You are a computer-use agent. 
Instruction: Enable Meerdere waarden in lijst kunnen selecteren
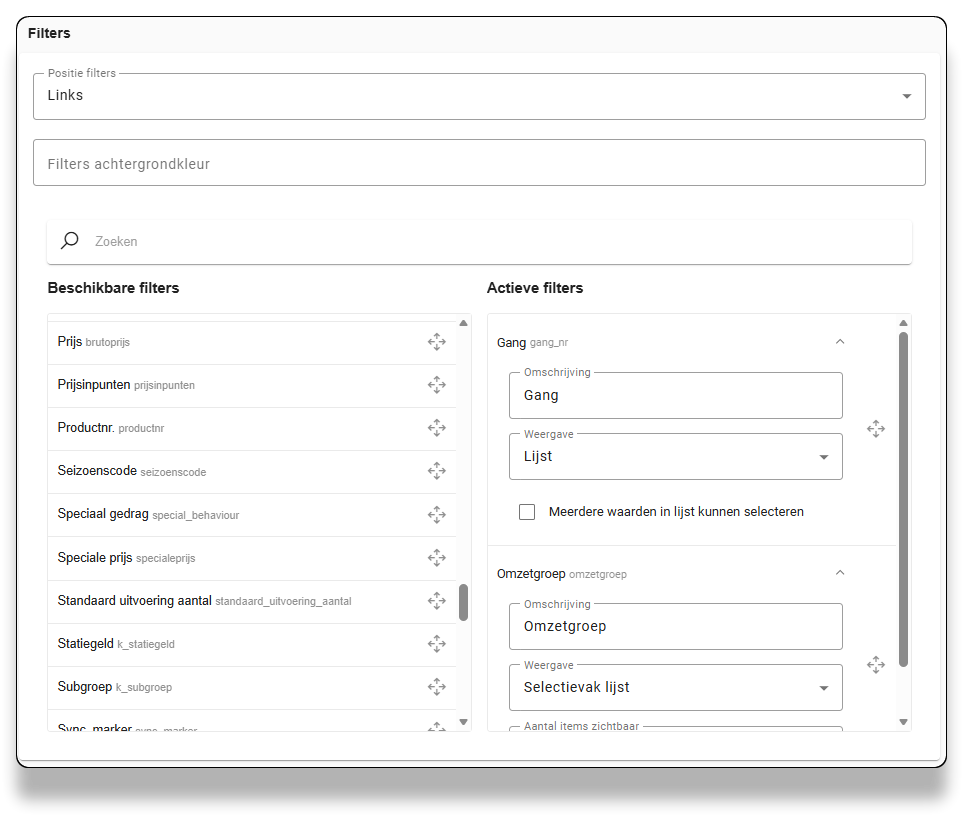click(x=527, y=512)
